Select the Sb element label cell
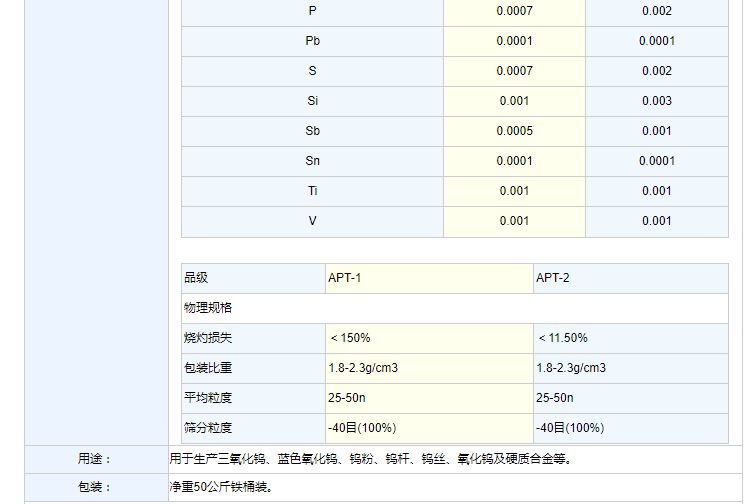Screen dimensions: 752x504 pyautogui.click(x=313, y=131)
